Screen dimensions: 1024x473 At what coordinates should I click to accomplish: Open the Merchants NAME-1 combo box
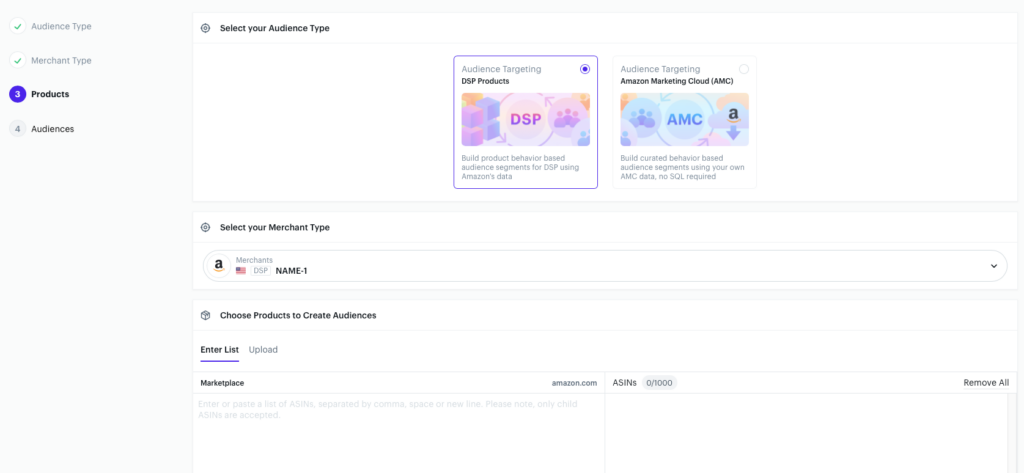(605, 266)
